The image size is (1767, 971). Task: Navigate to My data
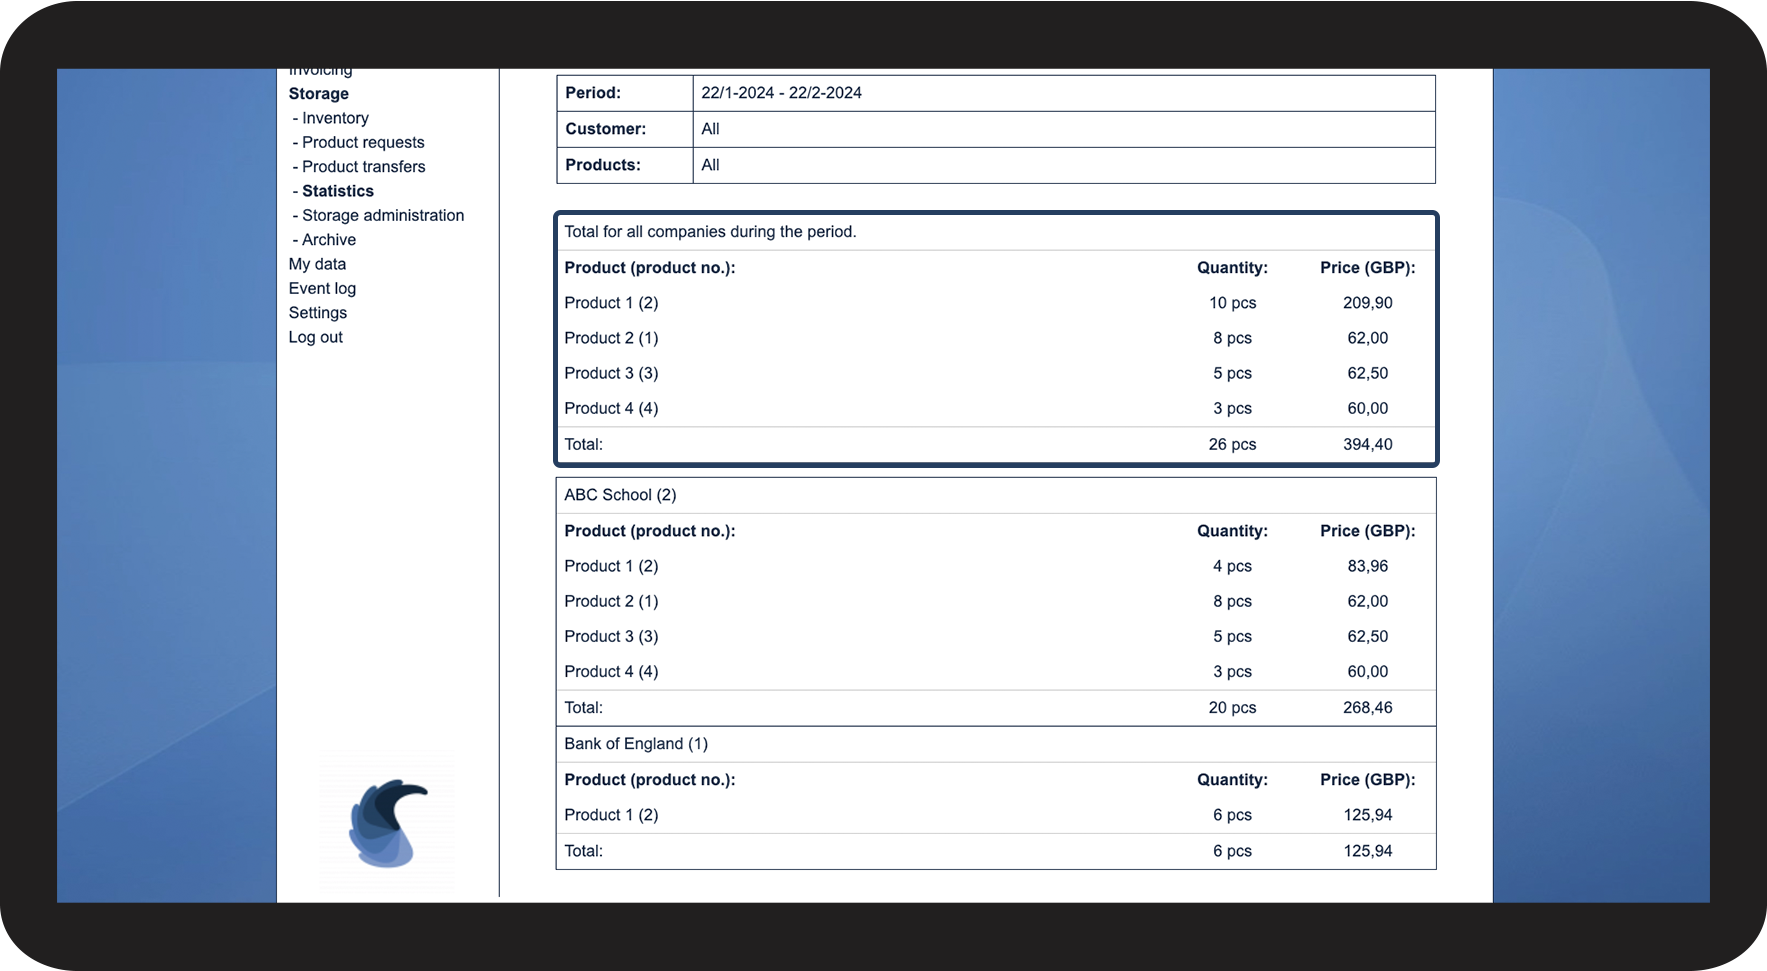[317, 264]
